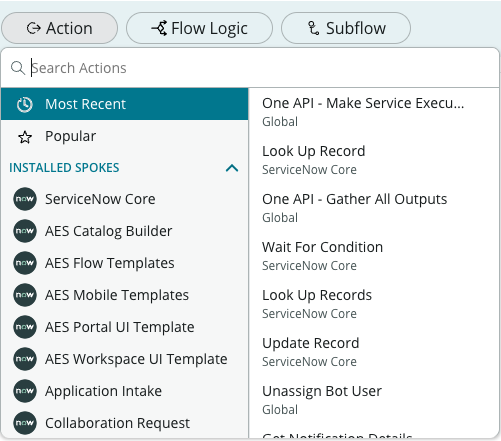Click the ServiceNow Core now logo icon
This screenshot has height=441, width=501.
pyautogui.click(x=25, y=199)
